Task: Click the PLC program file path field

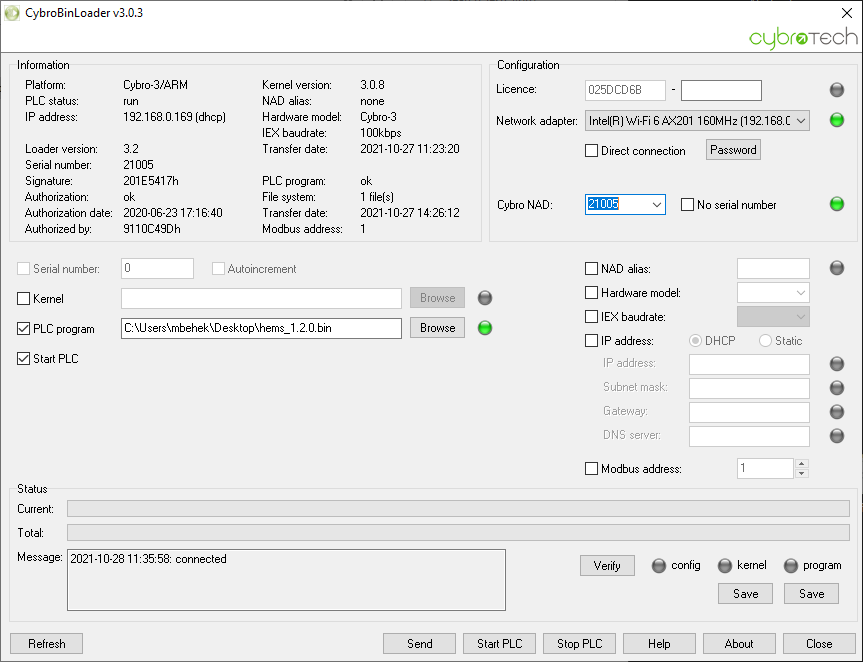Action: tap(261, 328)
